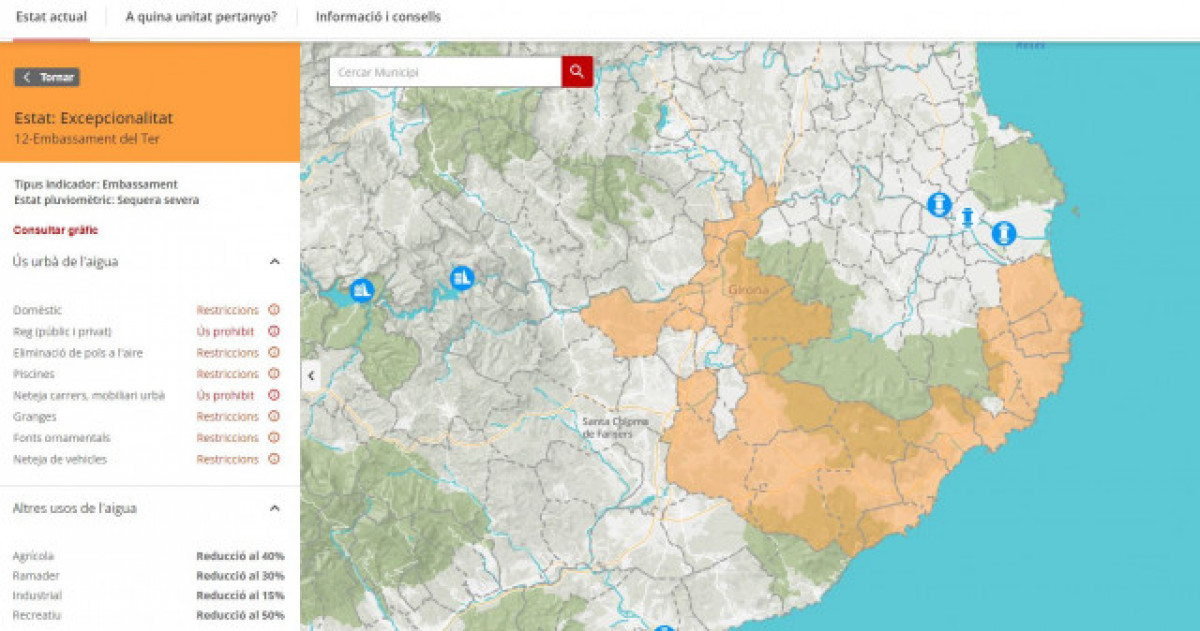Open the Consultar gràfic link
Image resolution: width=1200 pixels, height=631 pixels.
(55, 230)
